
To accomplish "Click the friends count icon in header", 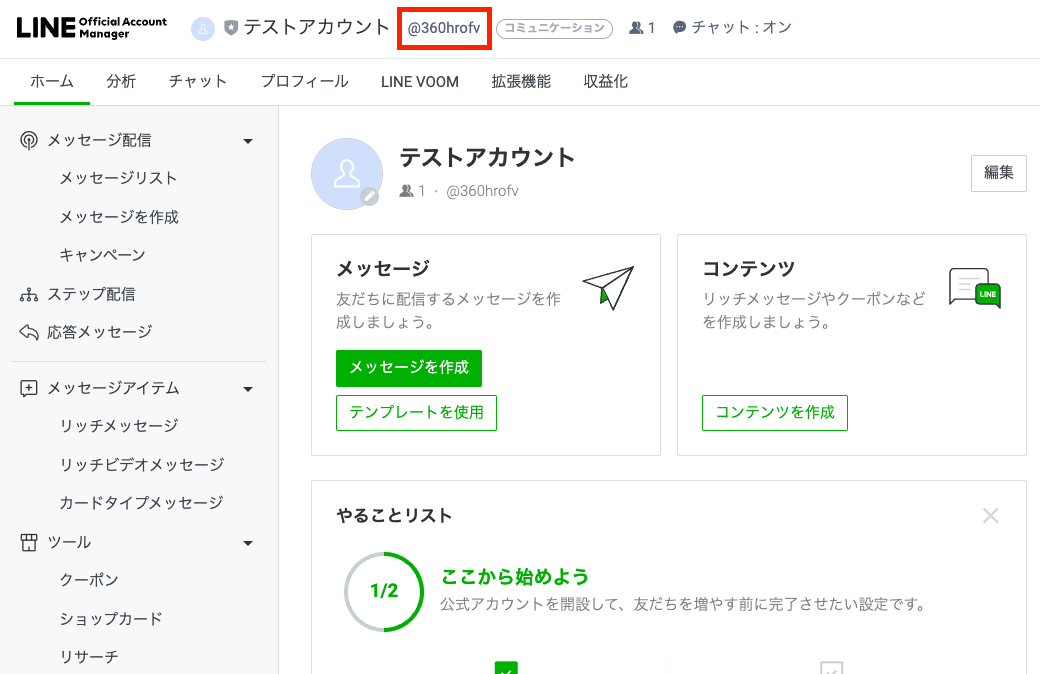I will tap(636, 28).
